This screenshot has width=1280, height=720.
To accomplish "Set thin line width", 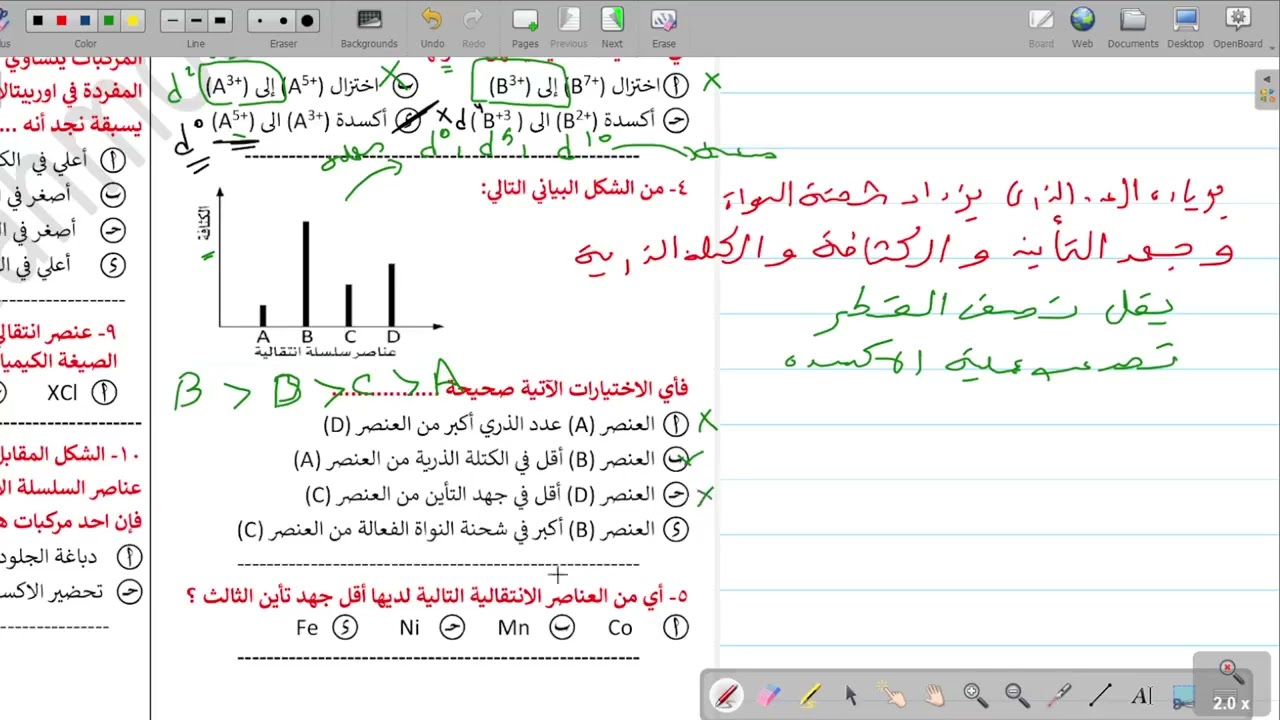I will point(172,20).
